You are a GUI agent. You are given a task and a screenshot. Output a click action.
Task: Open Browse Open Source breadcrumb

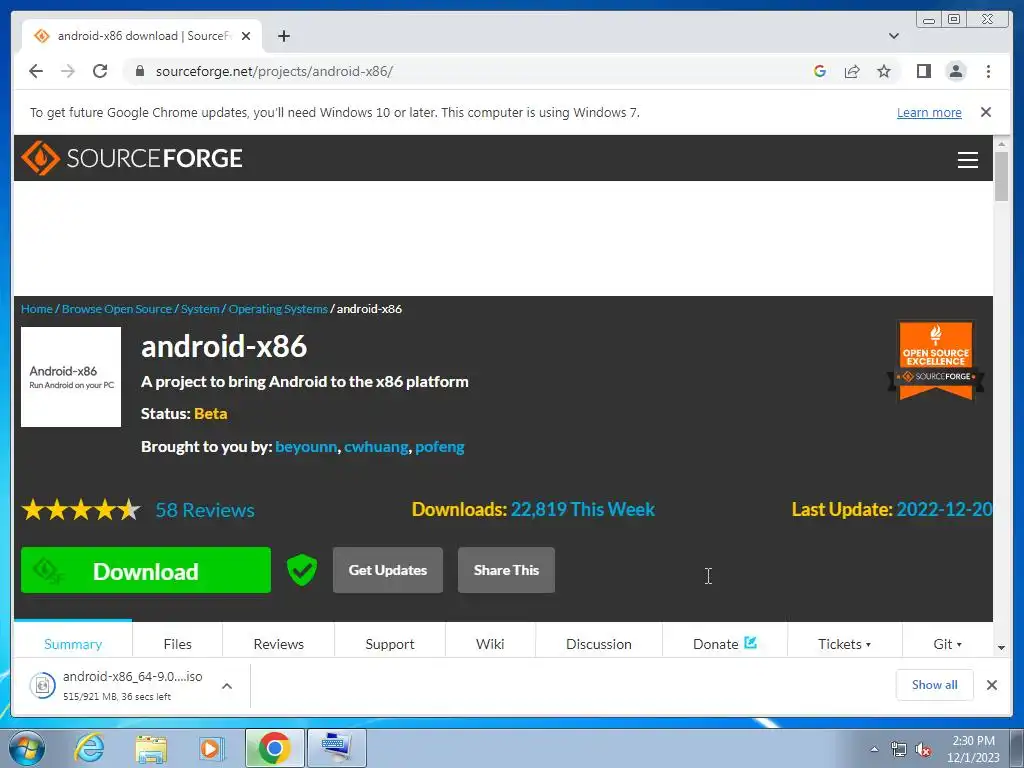(x=116, y=309)
